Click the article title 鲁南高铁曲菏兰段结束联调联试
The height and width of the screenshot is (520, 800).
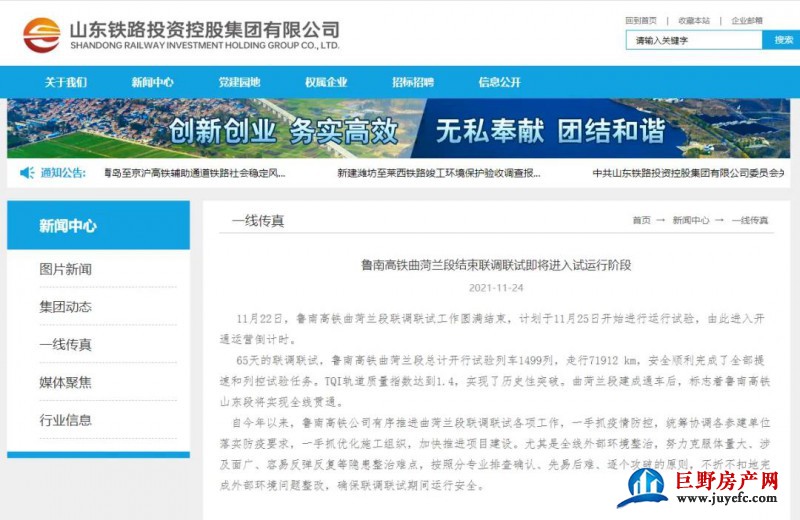tap(496, 265)
